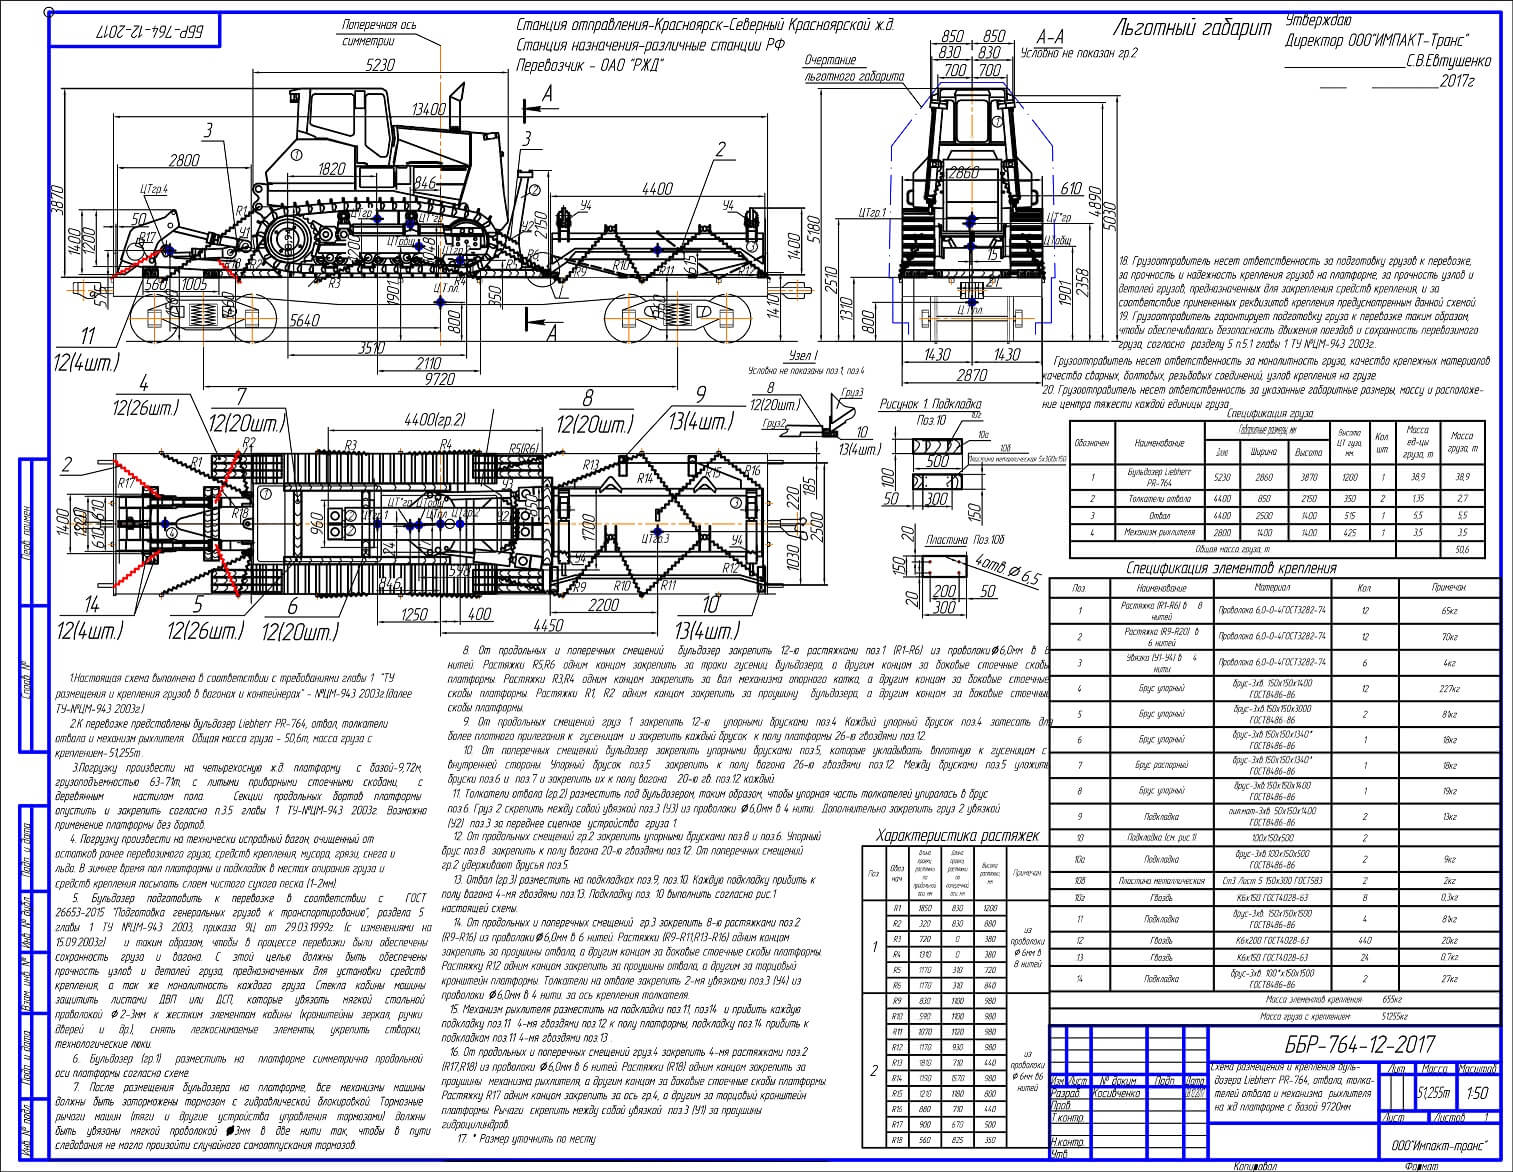This screenshot has width=1513, height=1172.
Task: Click the developer name "Косинченко"
Action: 1117,1094
